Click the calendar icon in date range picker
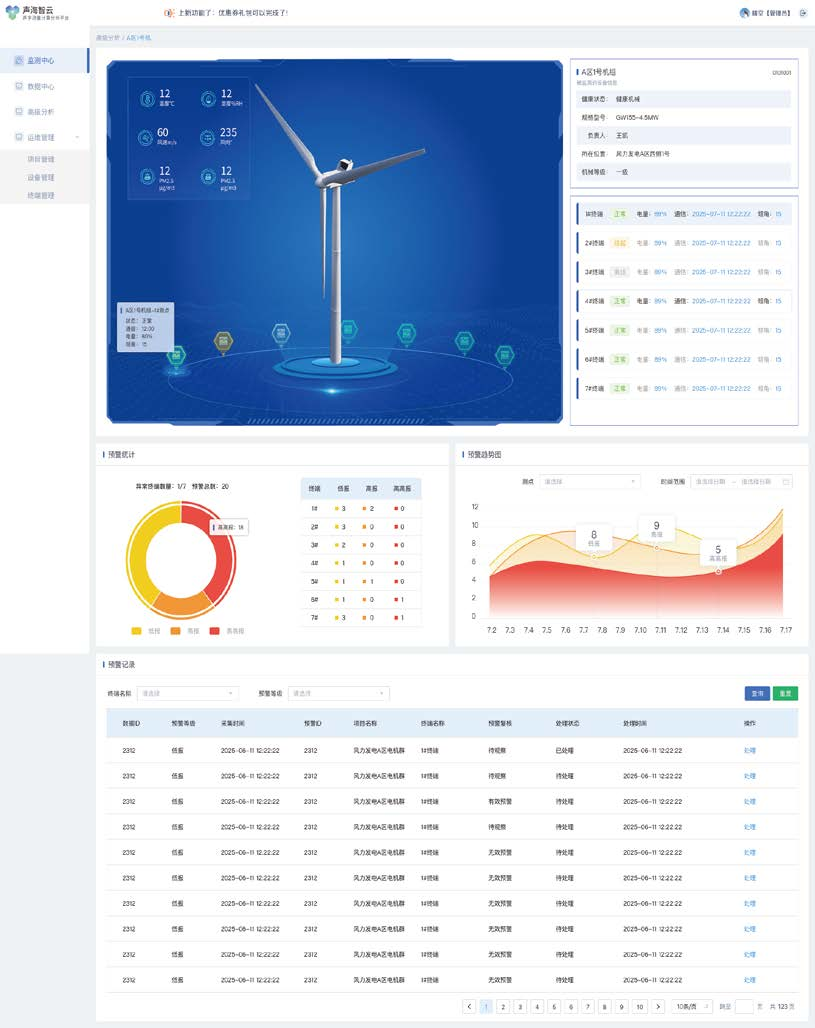Viewport: 815px width, 1028px height. [x=786, y=482]
